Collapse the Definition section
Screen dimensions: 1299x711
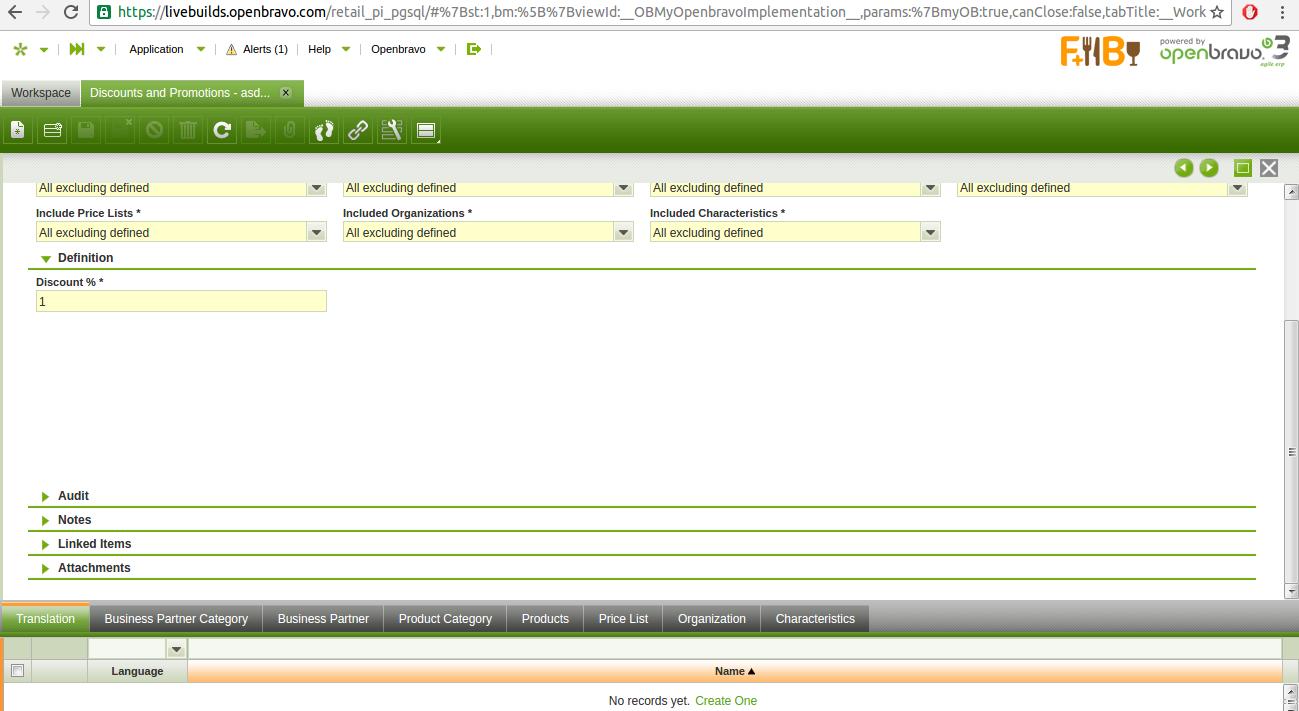click(x=85, y=258)
